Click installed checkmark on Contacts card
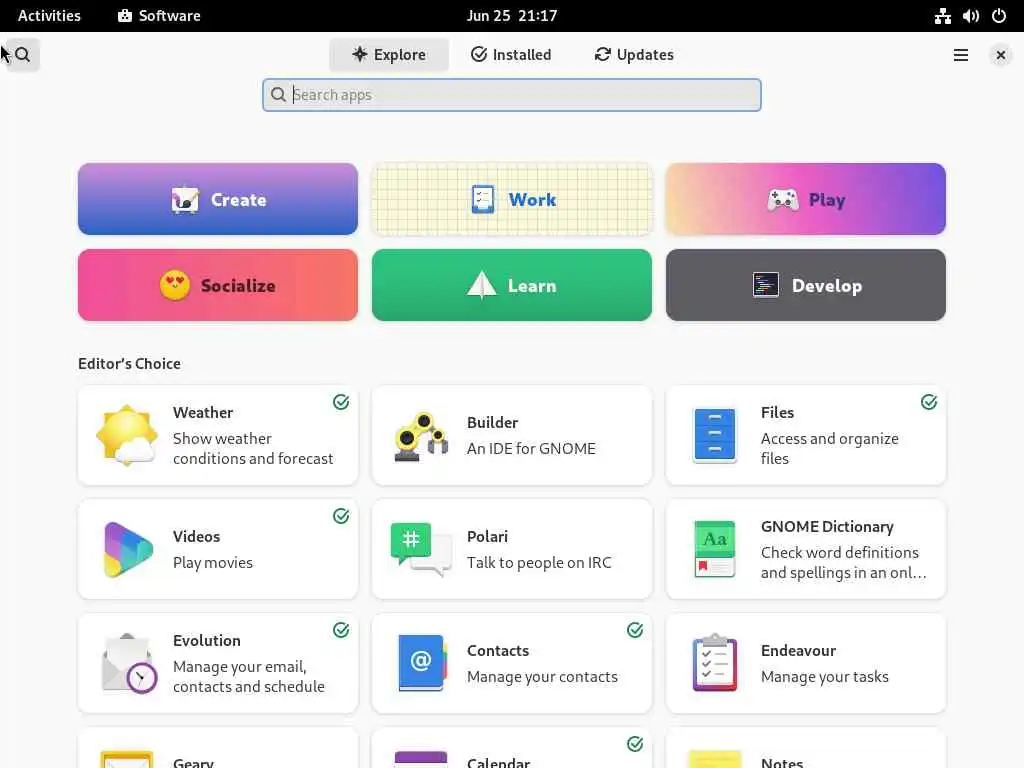This screenshot has height=768, width=1024. click(635, 630)
